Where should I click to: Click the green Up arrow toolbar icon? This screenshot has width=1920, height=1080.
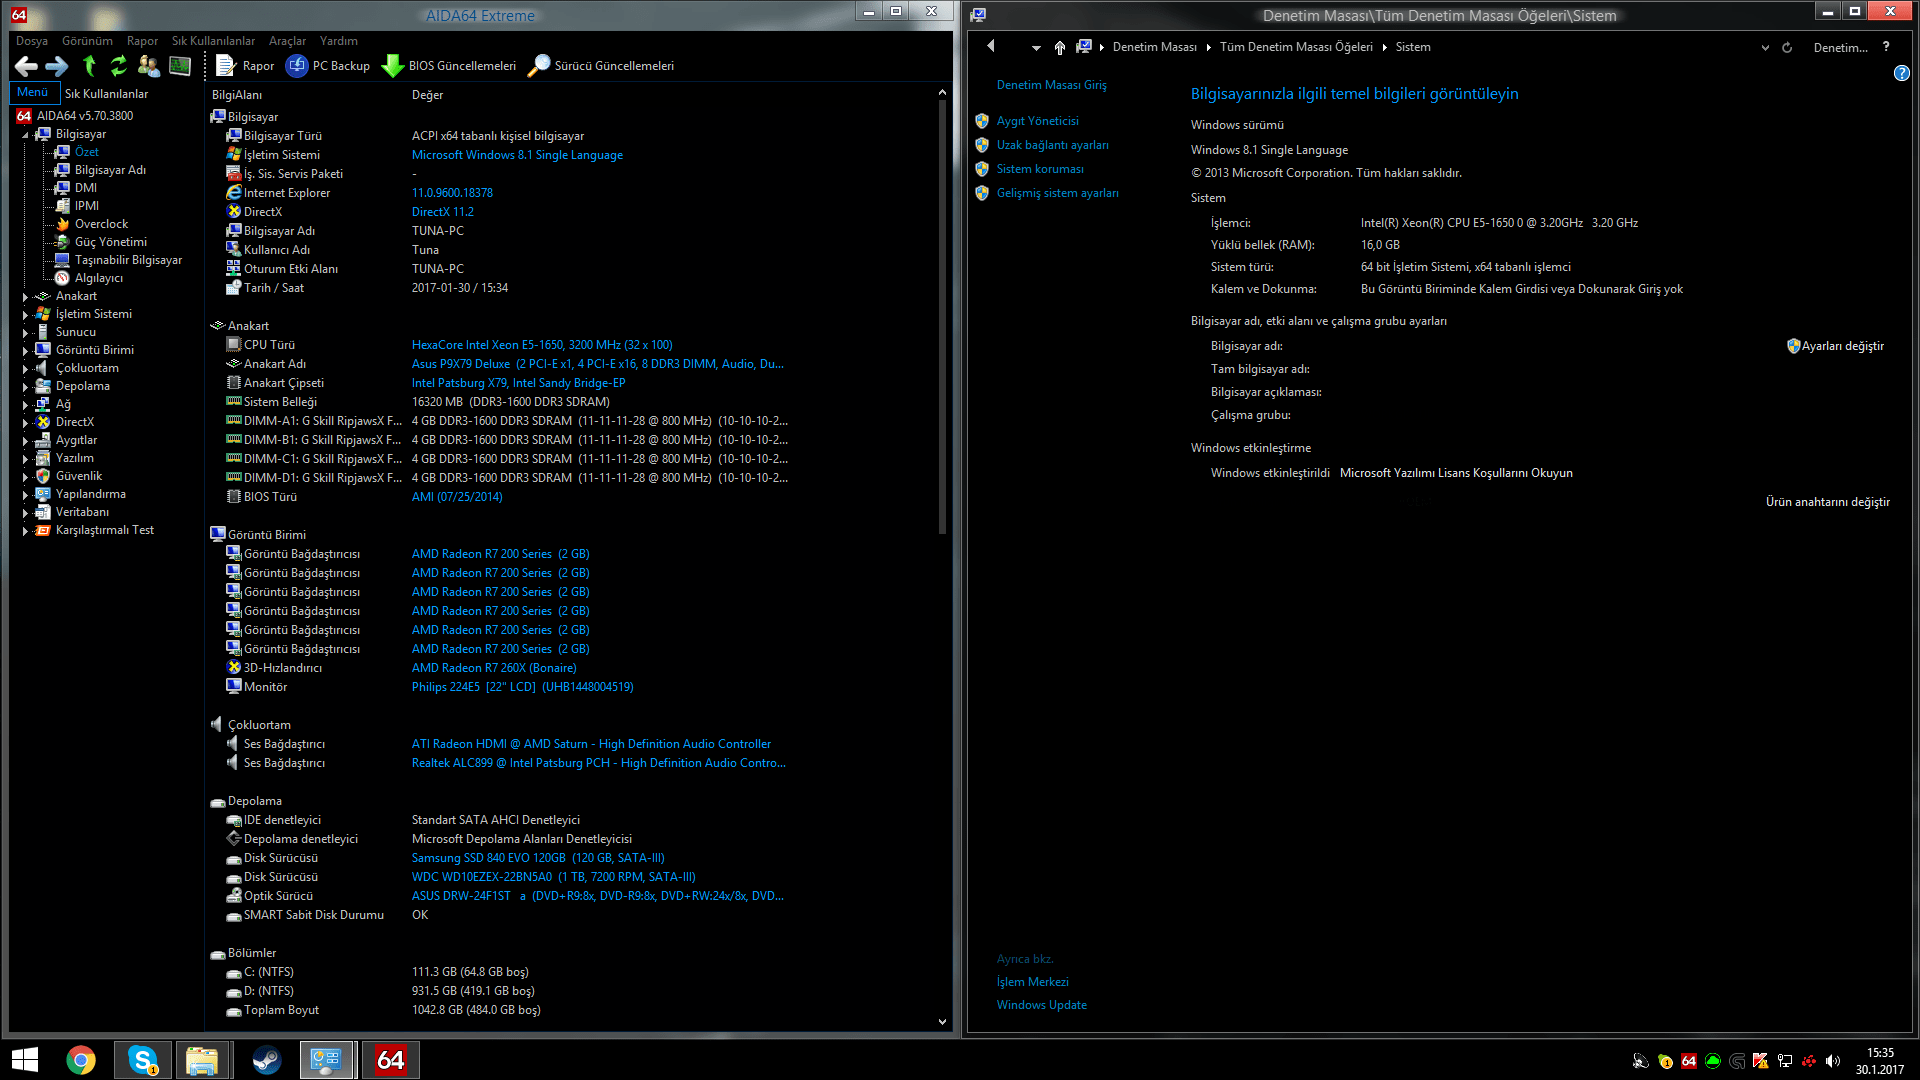89,66
